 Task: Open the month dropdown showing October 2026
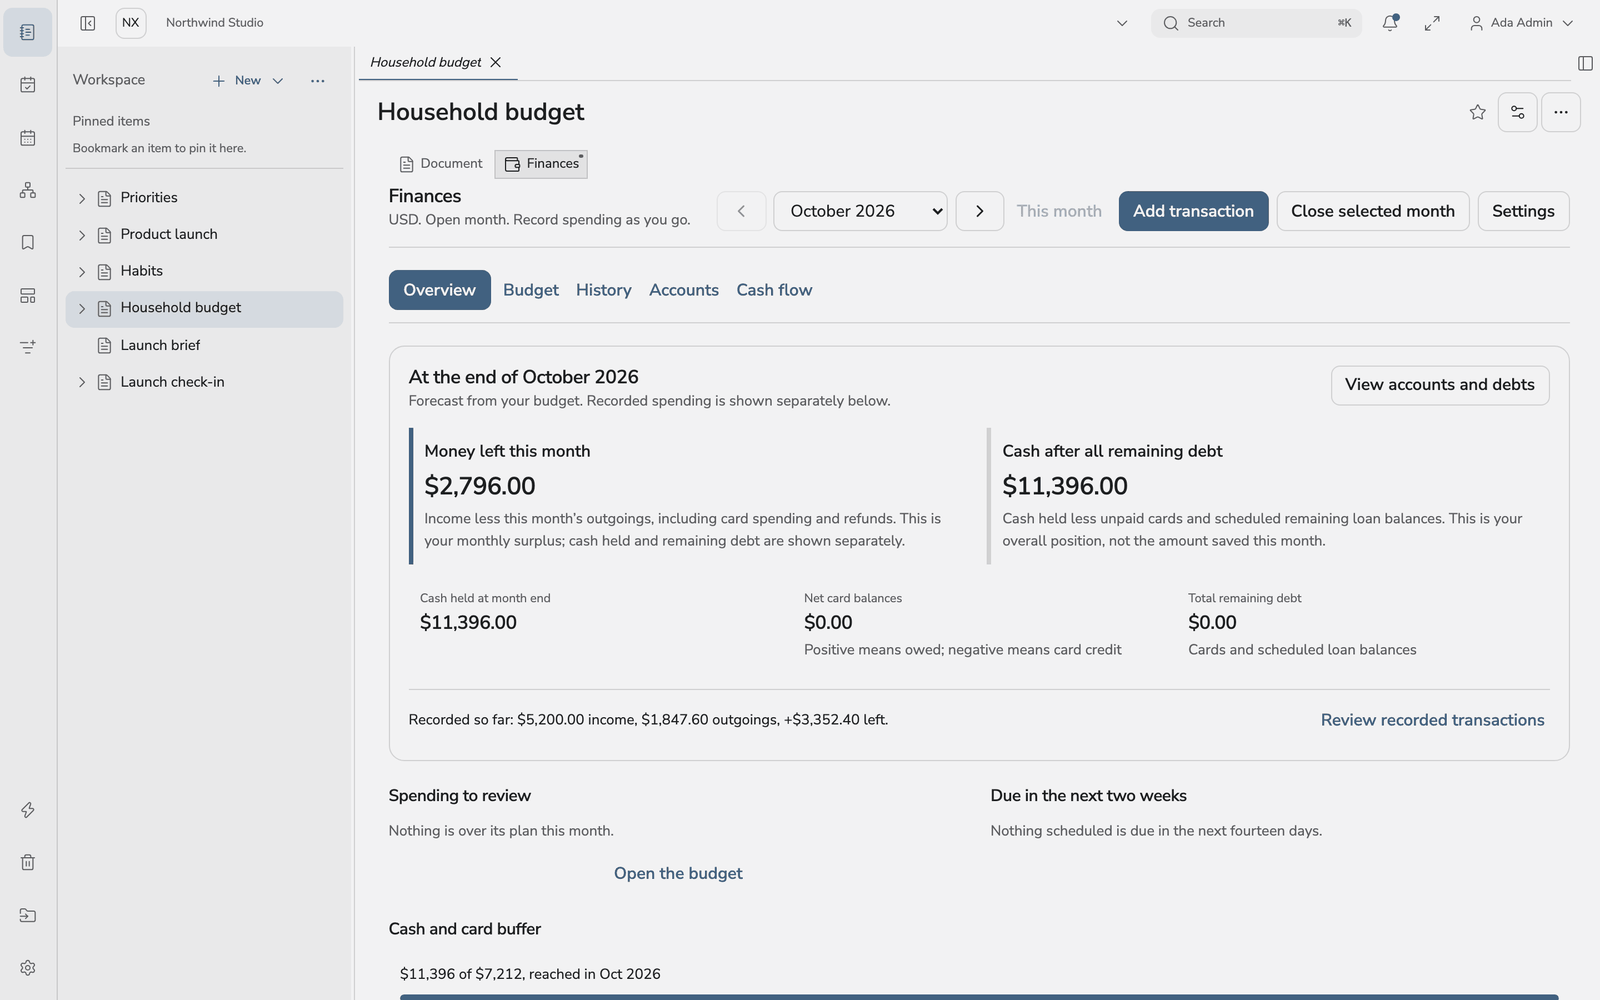tap(860, 211)
